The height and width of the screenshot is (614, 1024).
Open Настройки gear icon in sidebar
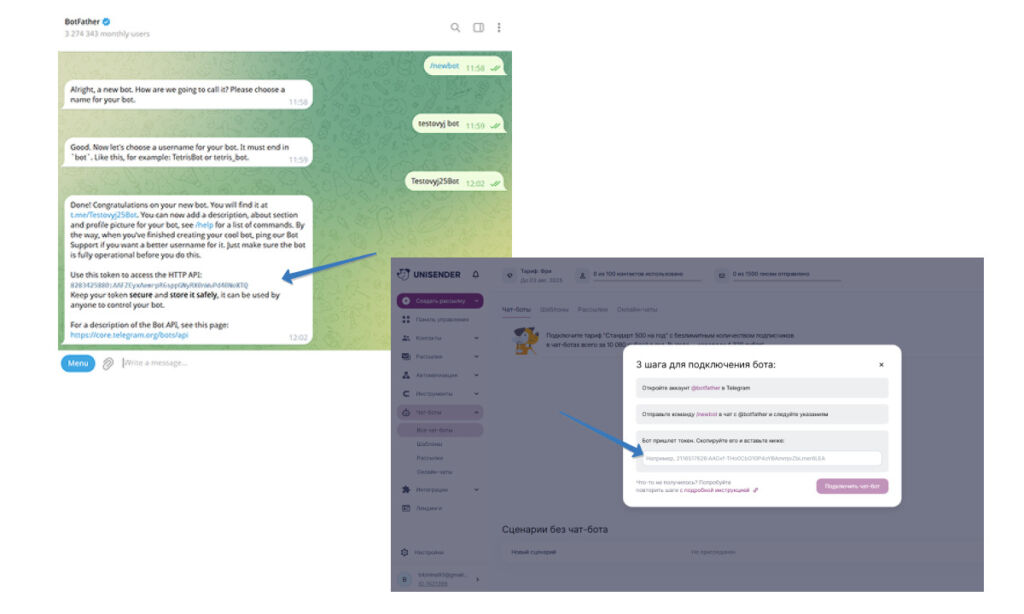[x=404, y=552]
